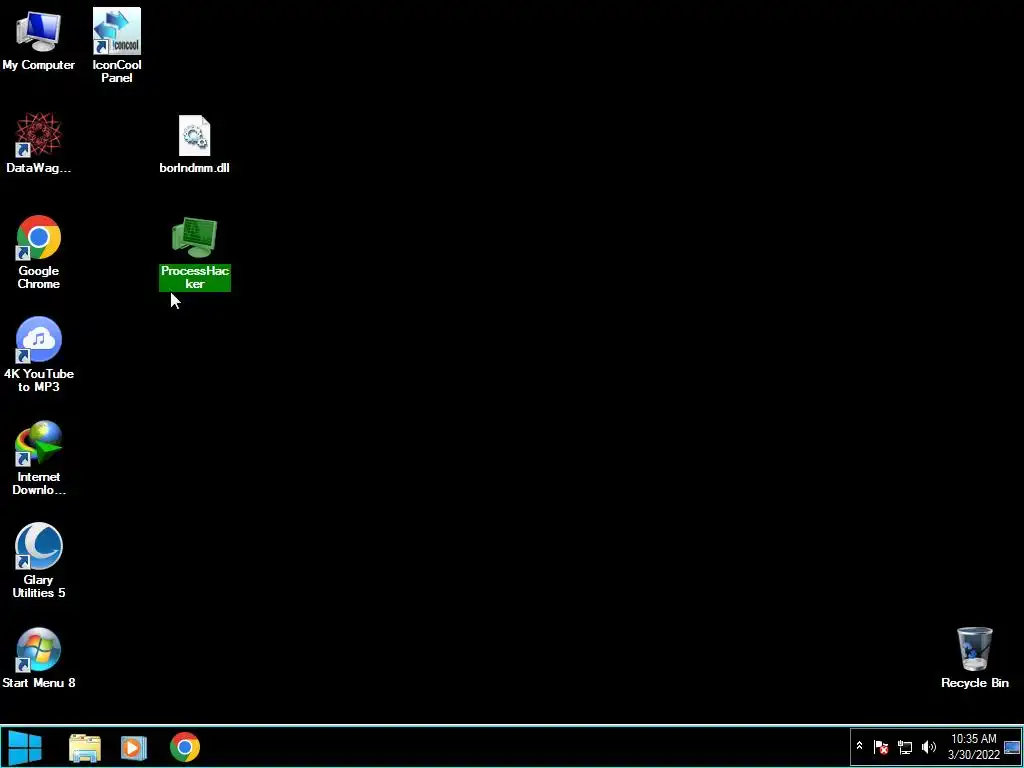This screenshot has height=768, width=1024.
Task: Launch the media player taskbar icon
Action: click(134, 748)
